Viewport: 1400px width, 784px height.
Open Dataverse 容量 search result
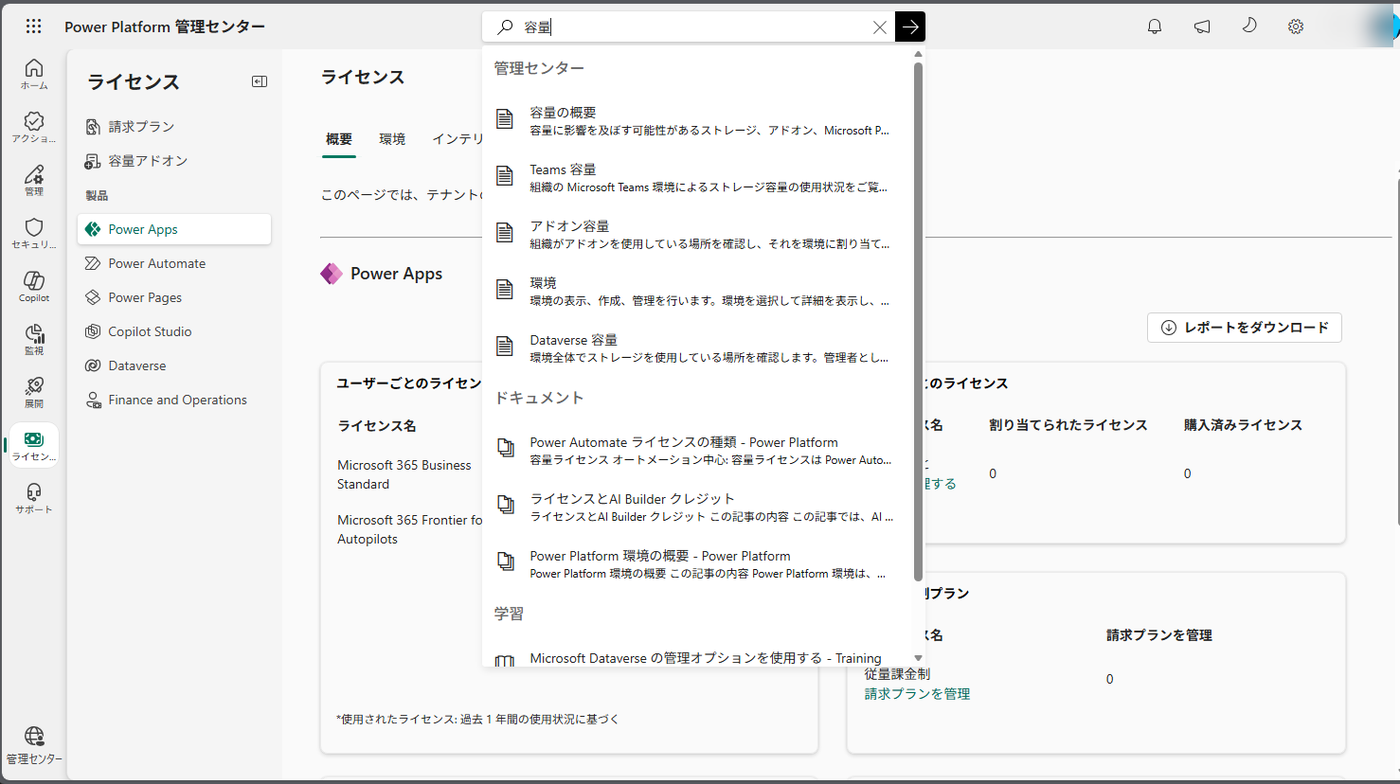[x=699, y=348]
